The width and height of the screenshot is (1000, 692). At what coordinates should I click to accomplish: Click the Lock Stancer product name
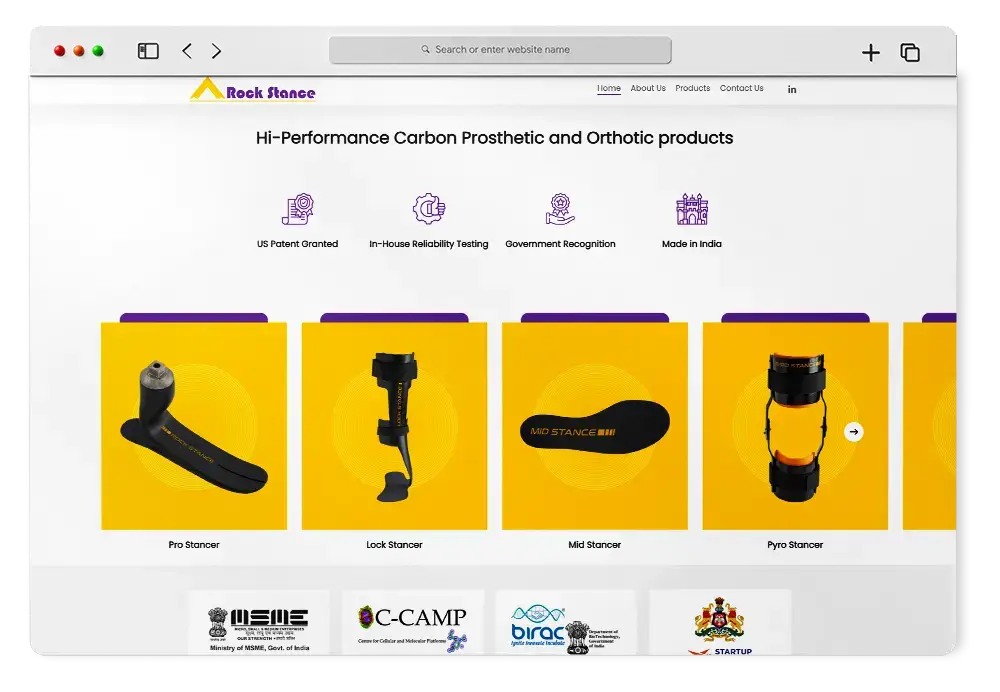[394, 545]
